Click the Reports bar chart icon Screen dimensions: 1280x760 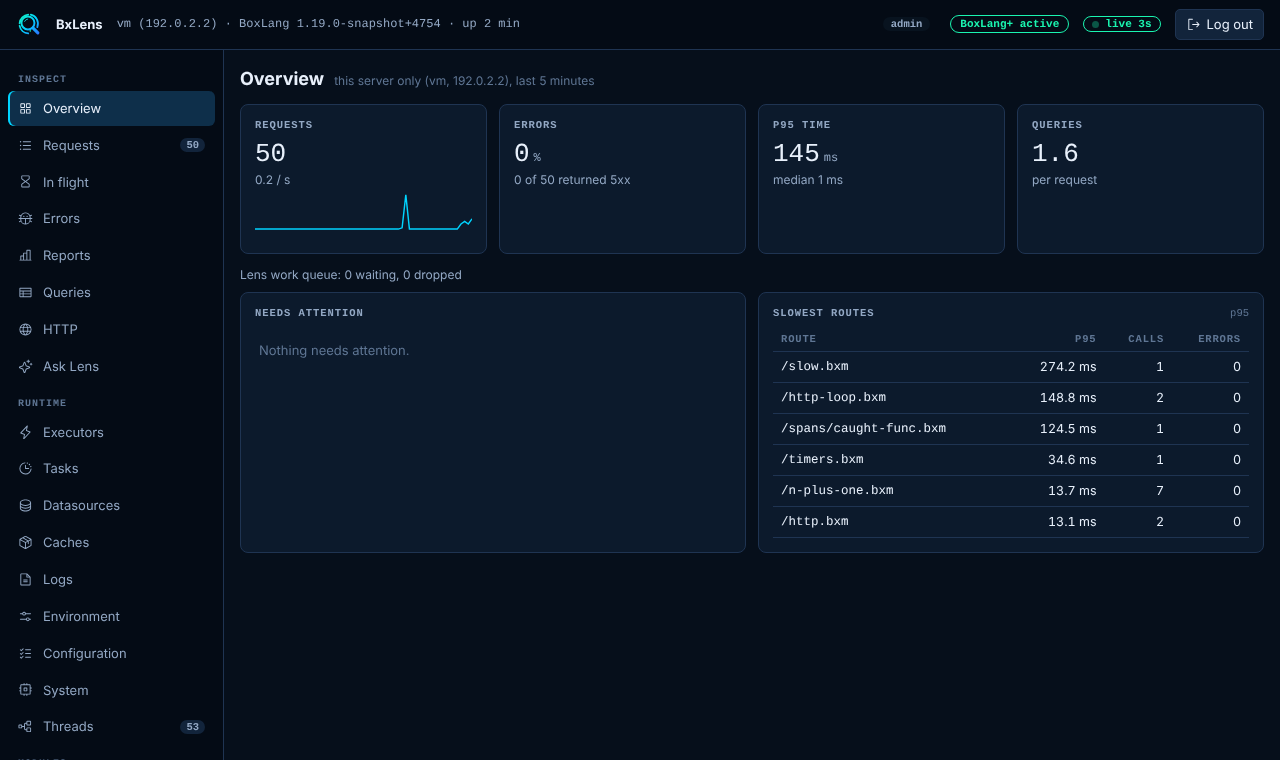pyautogui.click(x=25, y=255)
